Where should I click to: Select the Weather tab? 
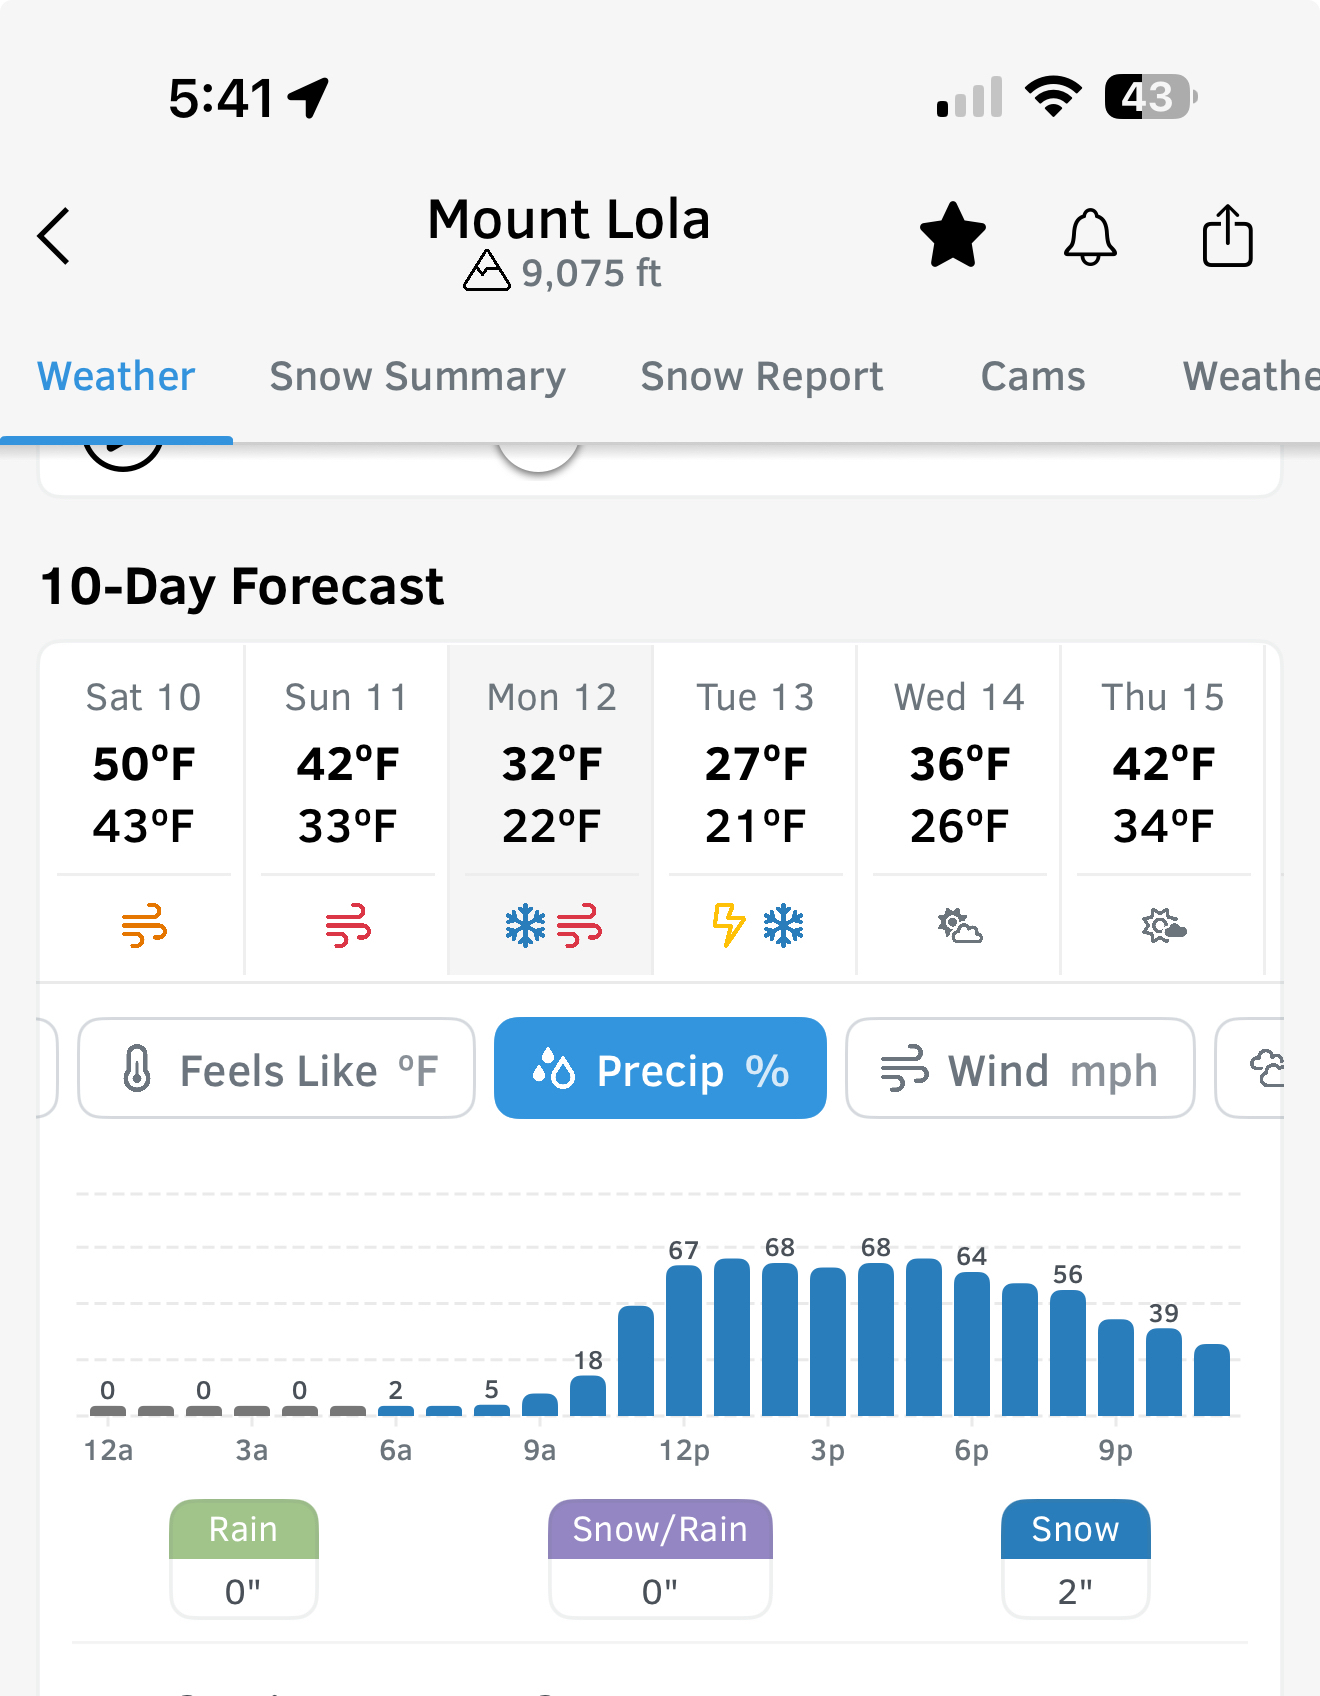pos(116,377)
